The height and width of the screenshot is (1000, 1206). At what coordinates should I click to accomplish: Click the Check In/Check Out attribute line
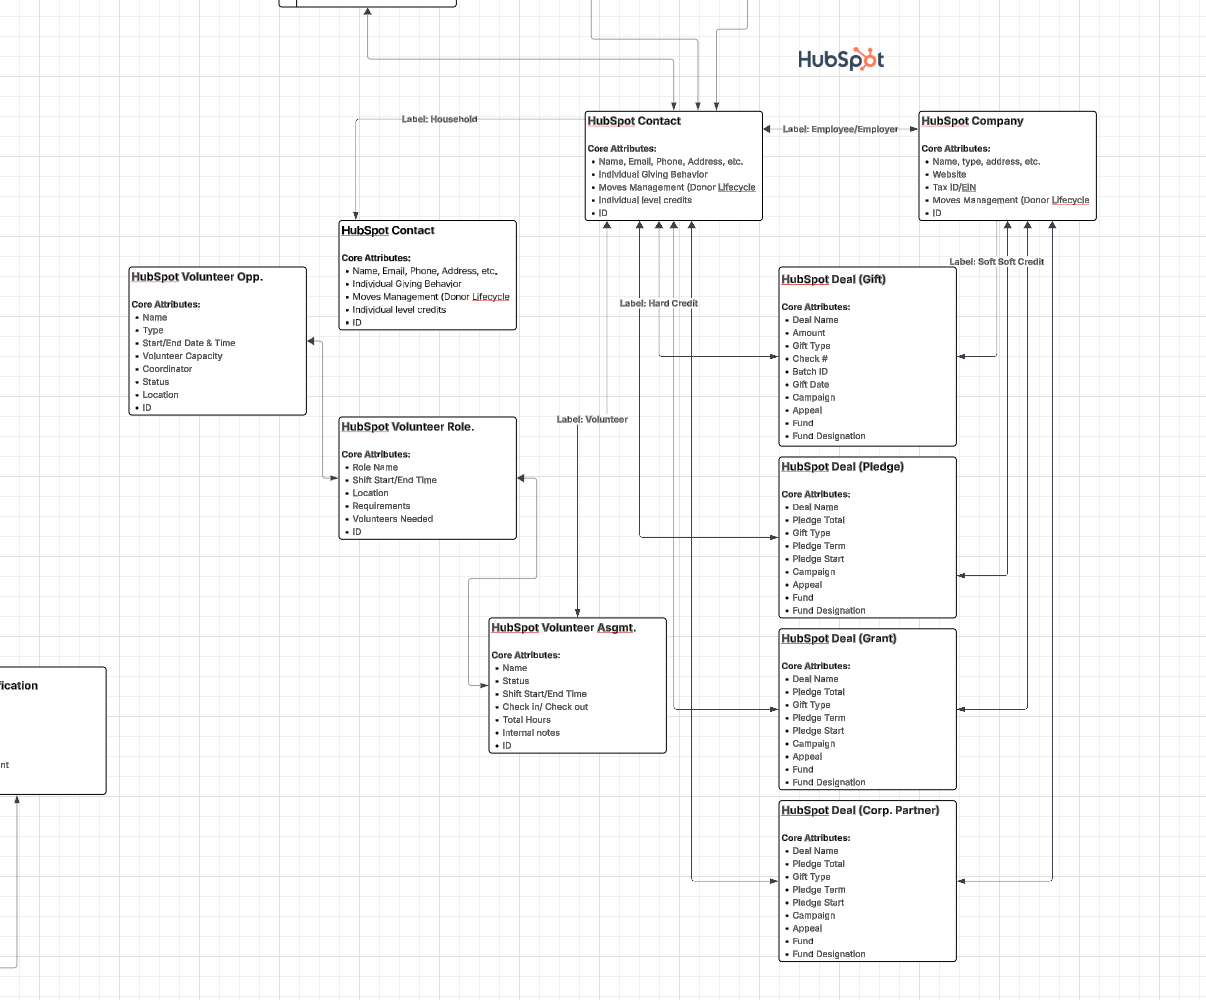pyautogui.click(x=545, y=706)
